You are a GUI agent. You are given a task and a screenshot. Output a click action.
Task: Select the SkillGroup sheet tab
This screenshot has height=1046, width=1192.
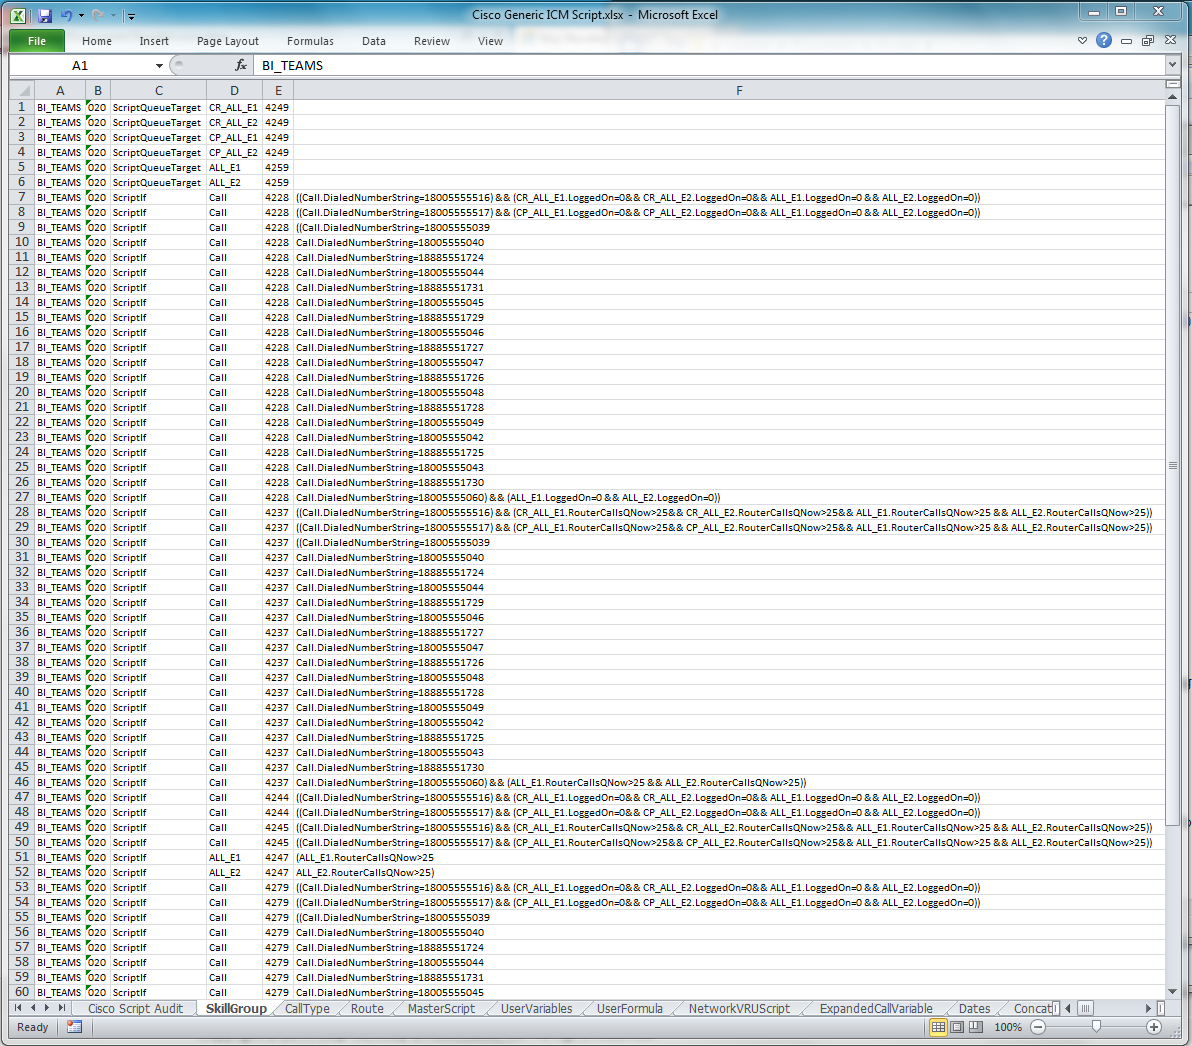click(236, 1009)
